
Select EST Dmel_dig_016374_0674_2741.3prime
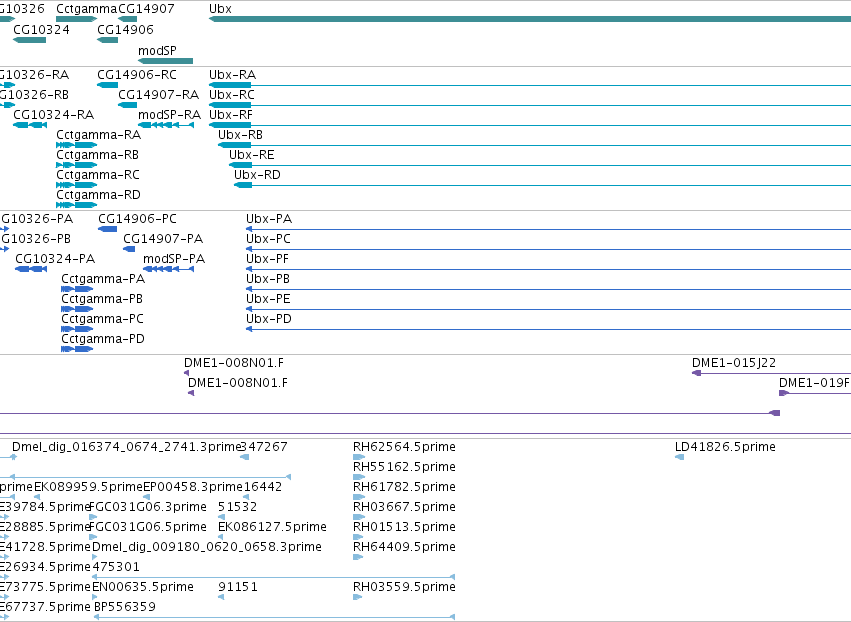pos(126,447)
